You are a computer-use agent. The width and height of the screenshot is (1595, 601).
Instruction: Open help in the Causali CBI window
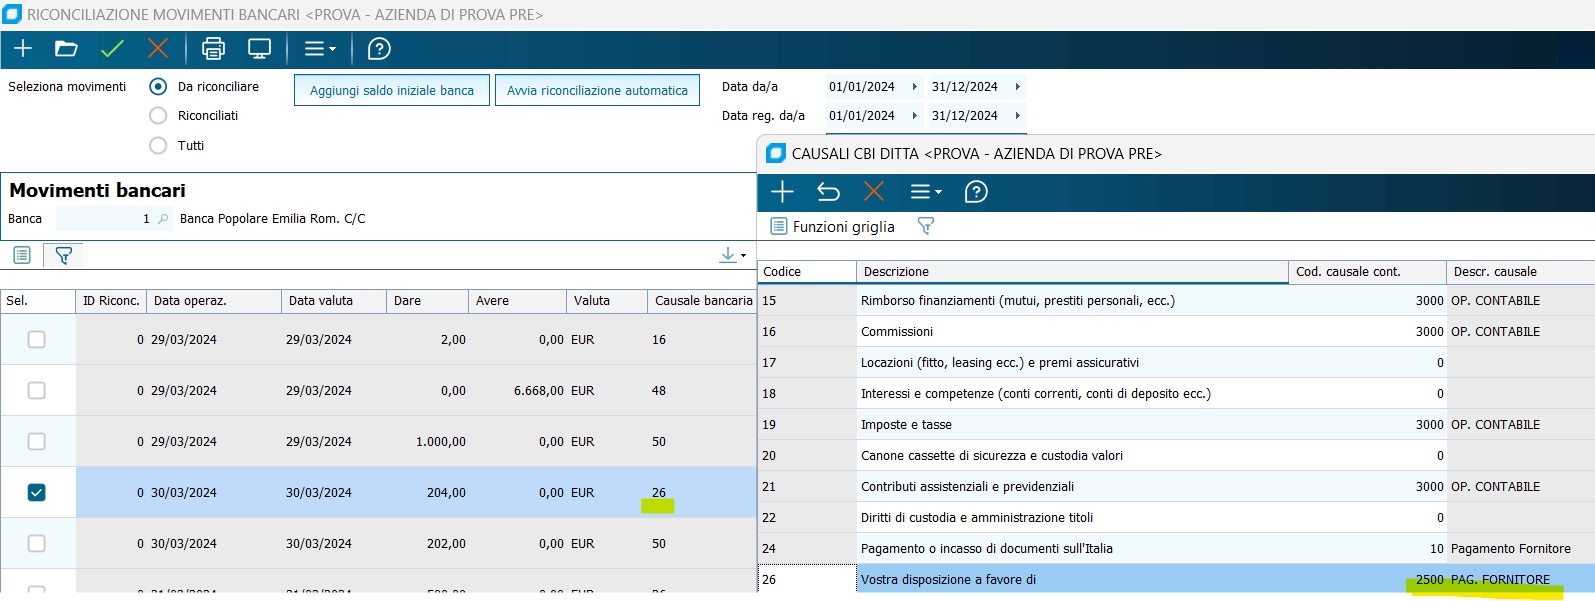click(x=975, y=192)
